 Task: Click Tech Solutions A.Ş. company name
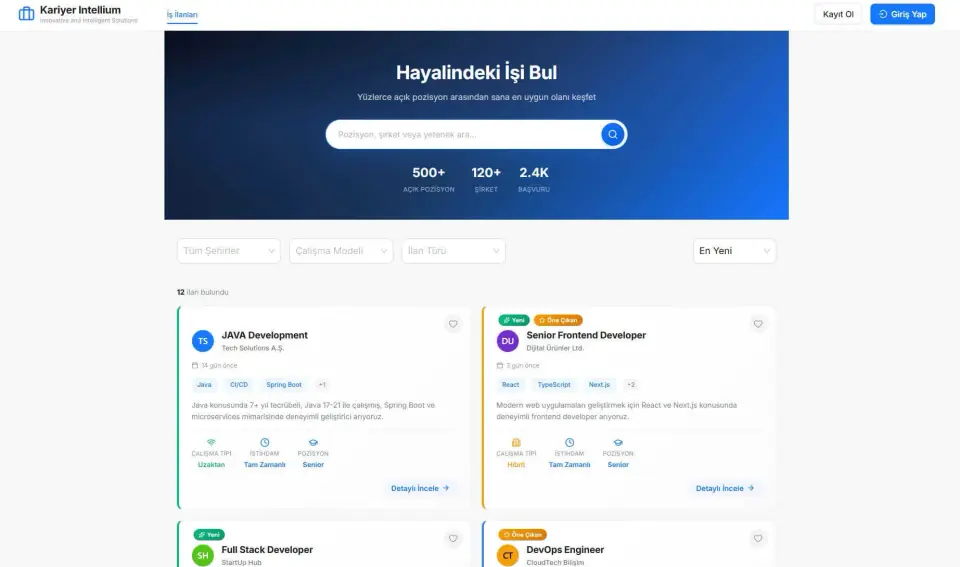[x=253, y=348]
